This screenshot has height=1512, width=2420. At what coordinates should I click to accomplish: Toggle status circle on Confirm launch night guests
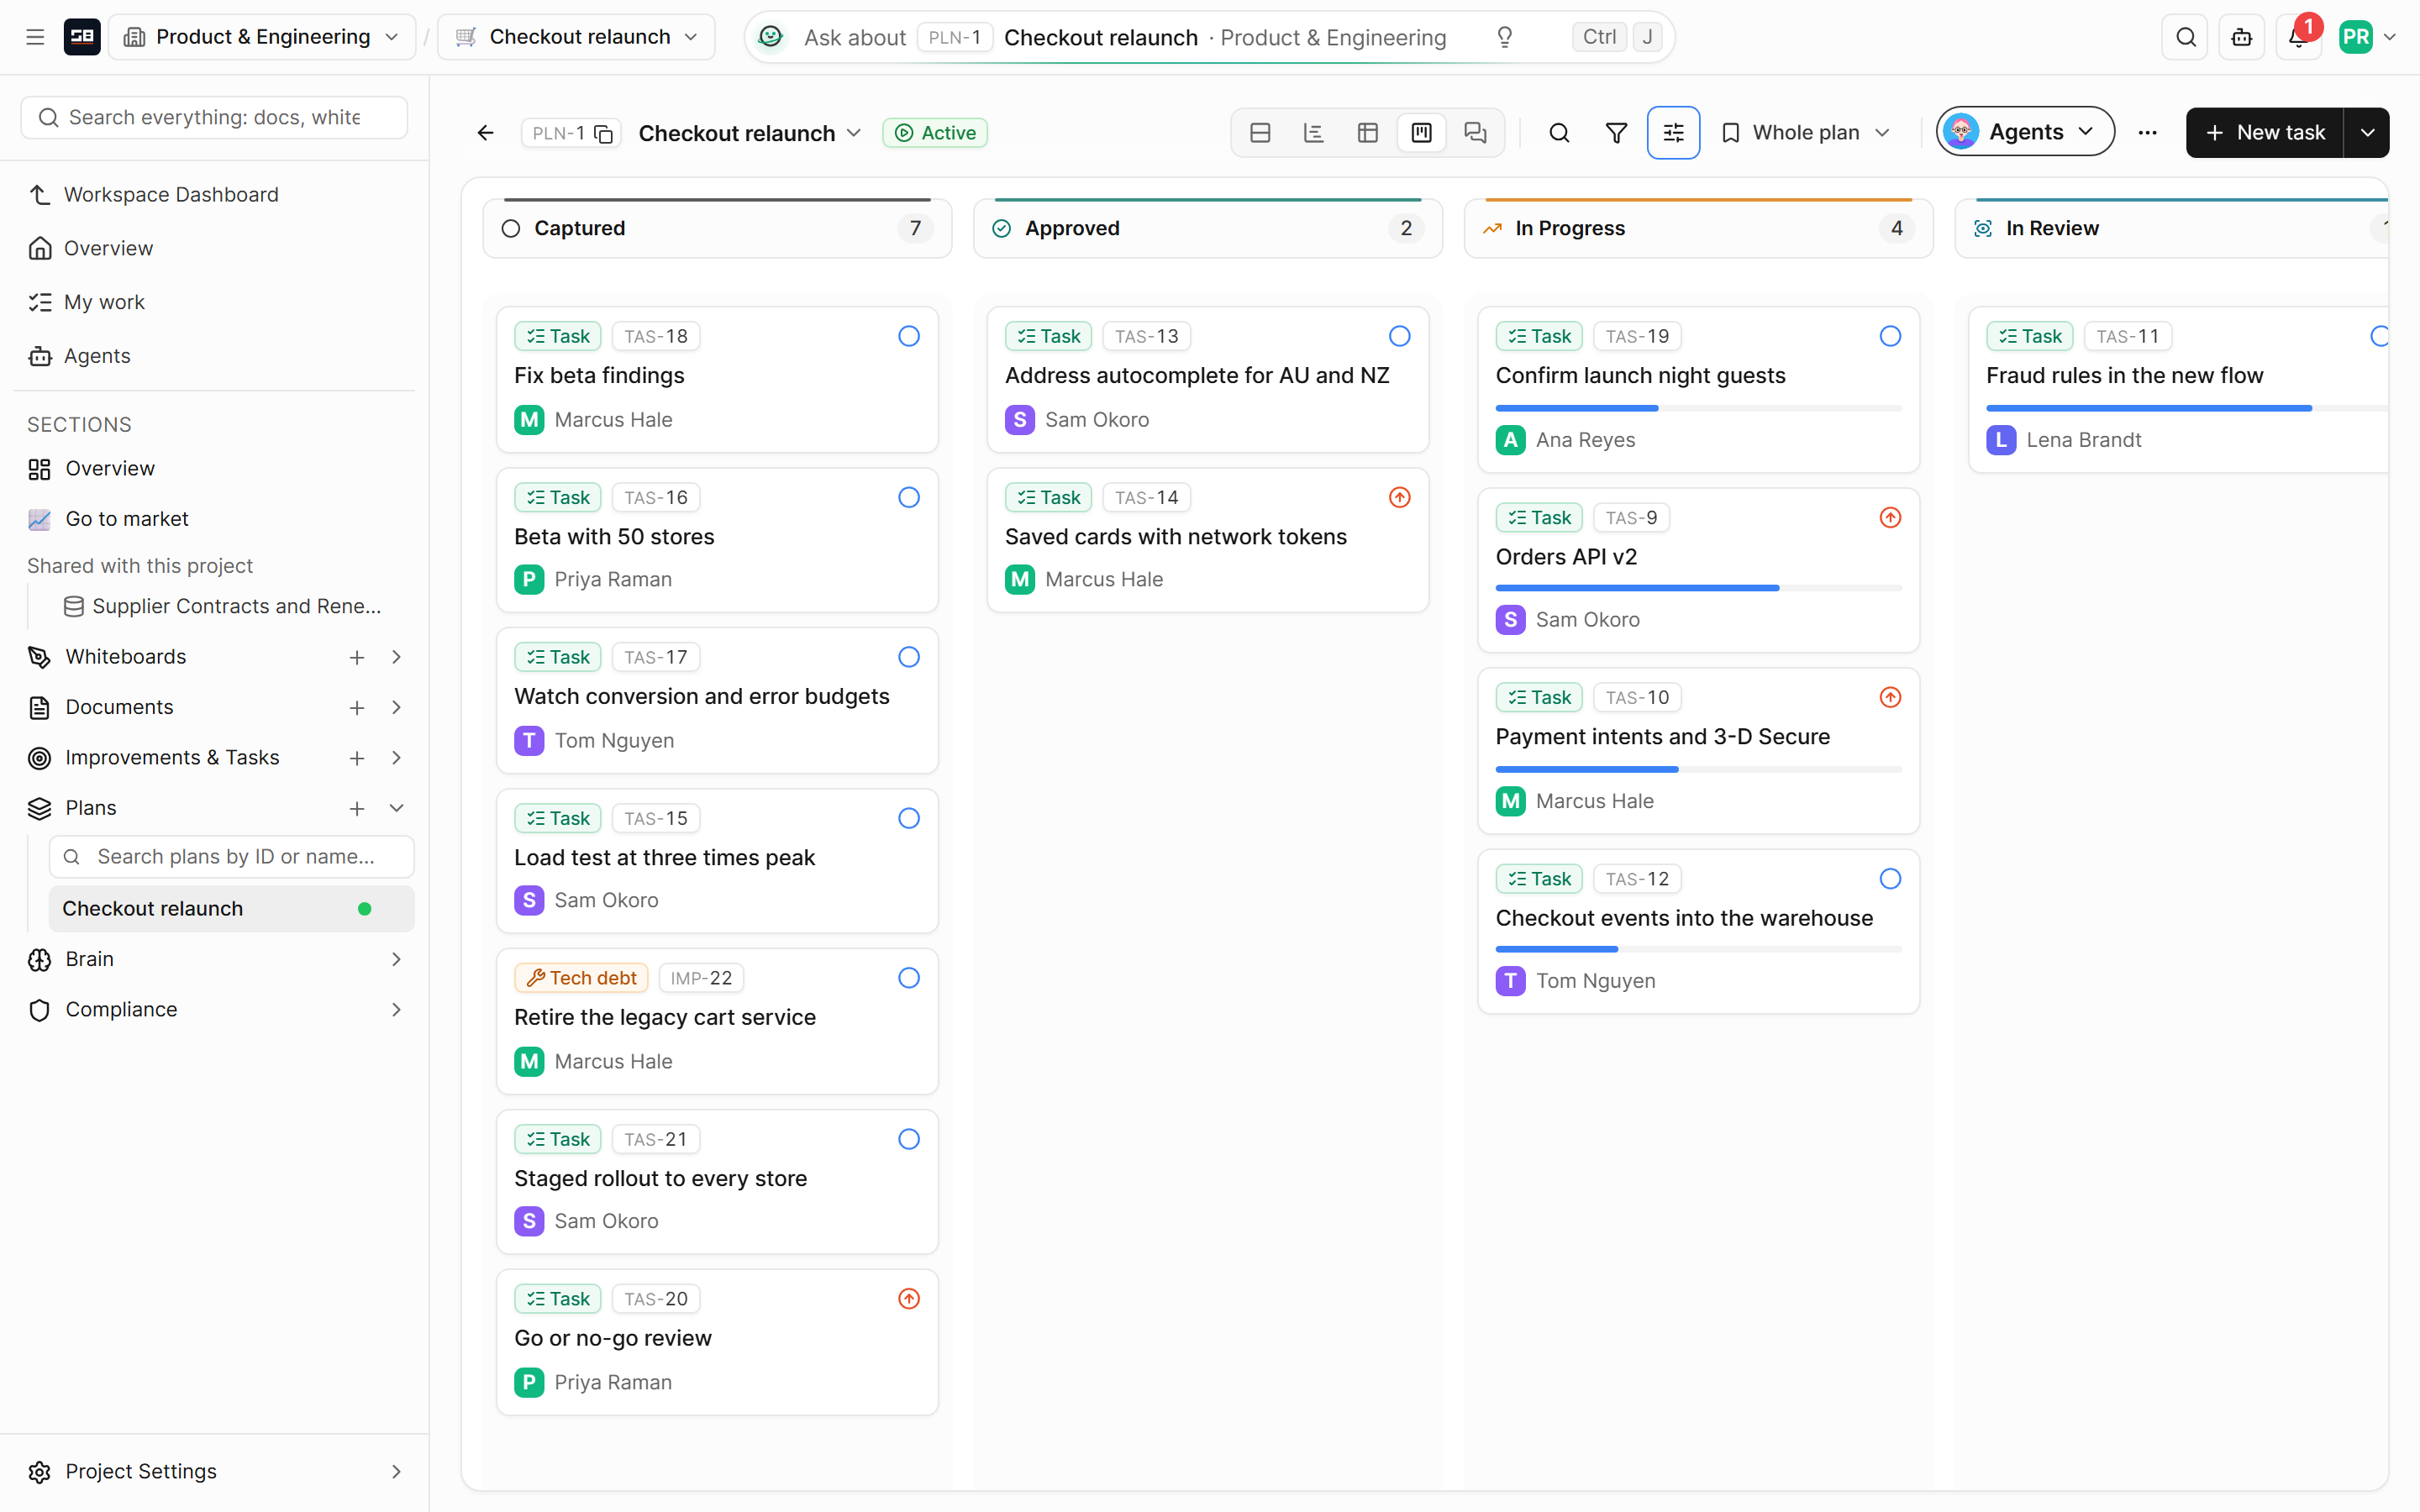[1890, 336]
